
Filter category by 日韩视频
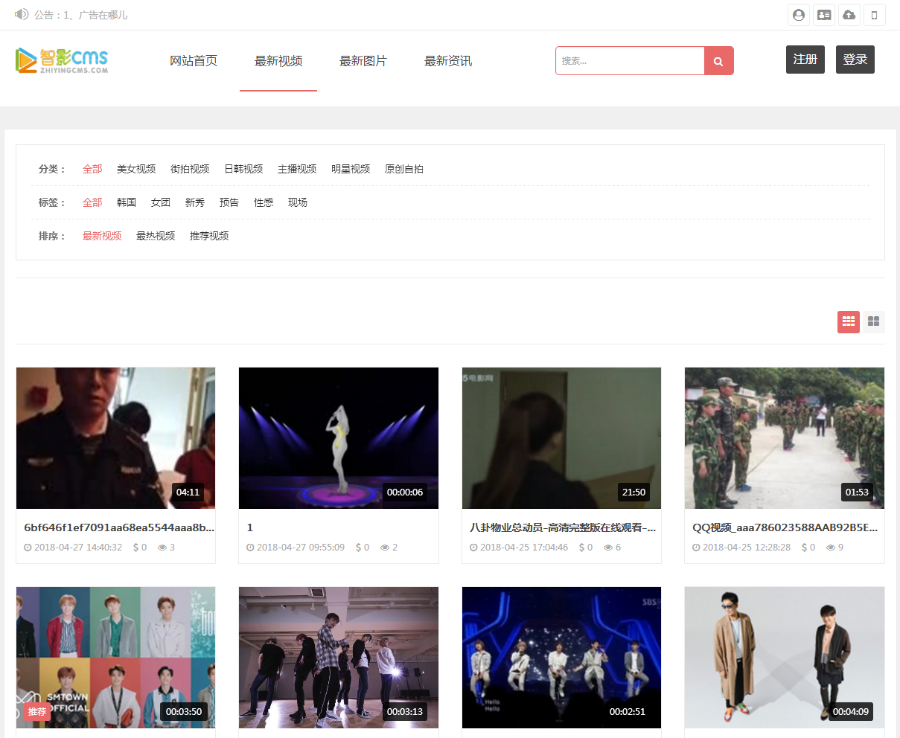243,169
